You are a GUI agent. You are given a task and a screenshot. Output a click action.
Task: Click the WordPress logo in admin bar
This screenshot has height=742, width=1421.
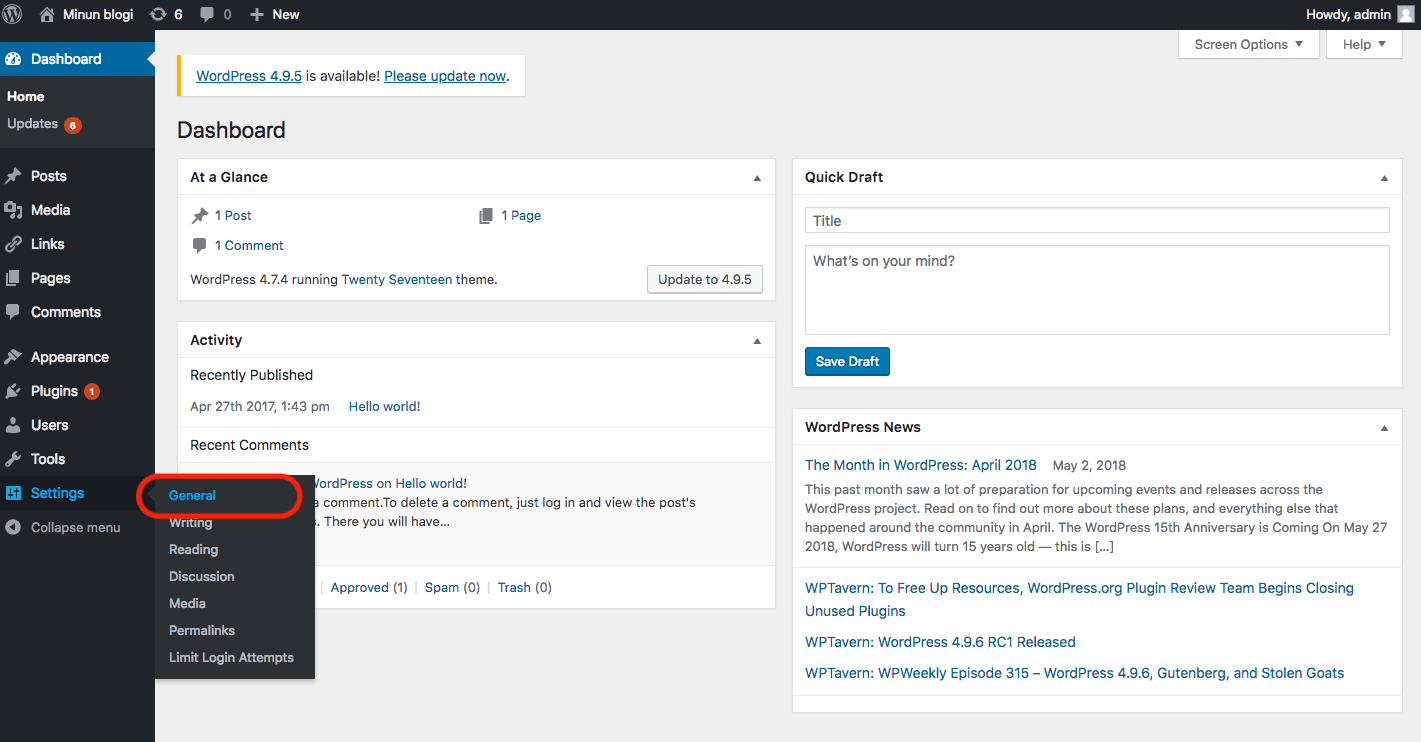pyautogui.click(x=13, y=14)
